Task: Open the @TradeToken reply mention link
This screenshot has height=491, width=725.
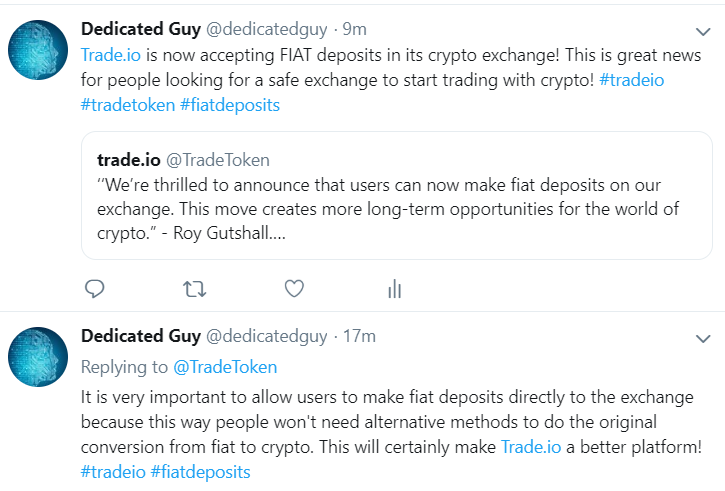Action: click(225, 367)
